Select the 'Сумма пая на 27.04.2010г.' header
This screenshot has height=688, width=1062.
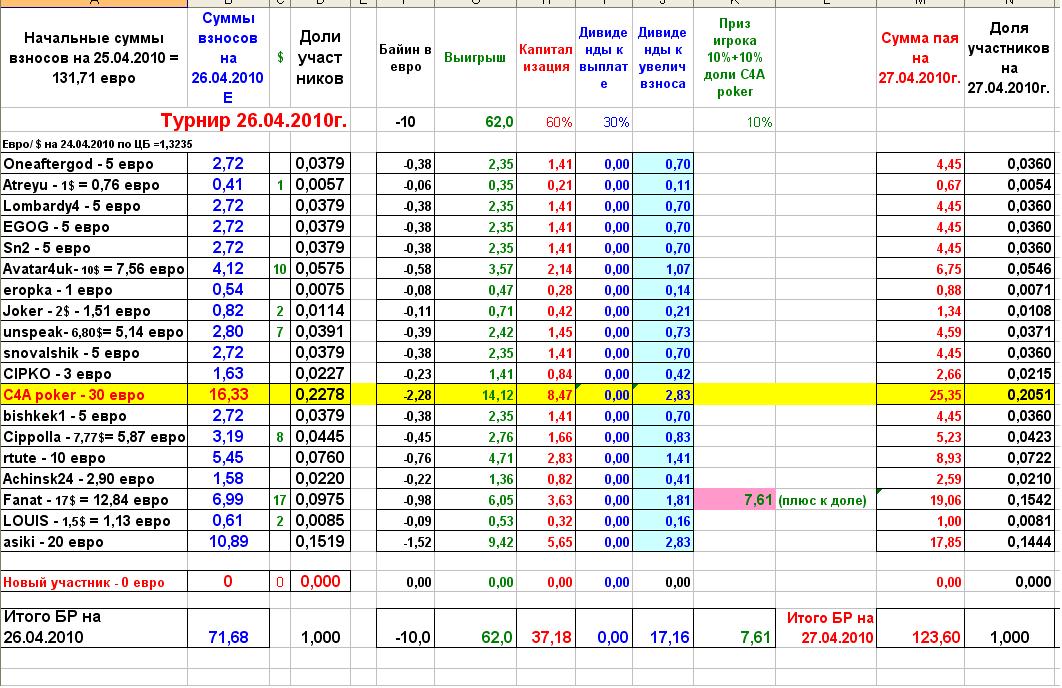pos(920,58)
